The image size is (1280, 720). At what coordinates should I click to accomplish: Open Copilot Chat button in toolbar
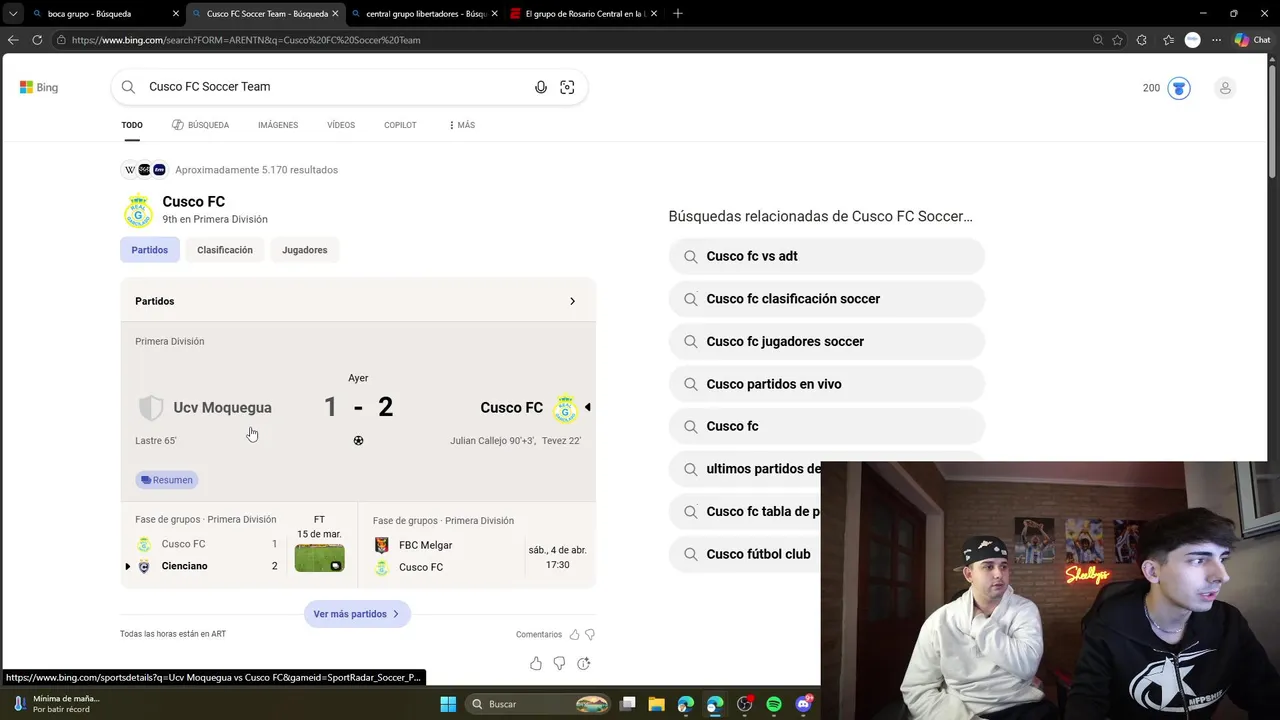(1252, 40)
